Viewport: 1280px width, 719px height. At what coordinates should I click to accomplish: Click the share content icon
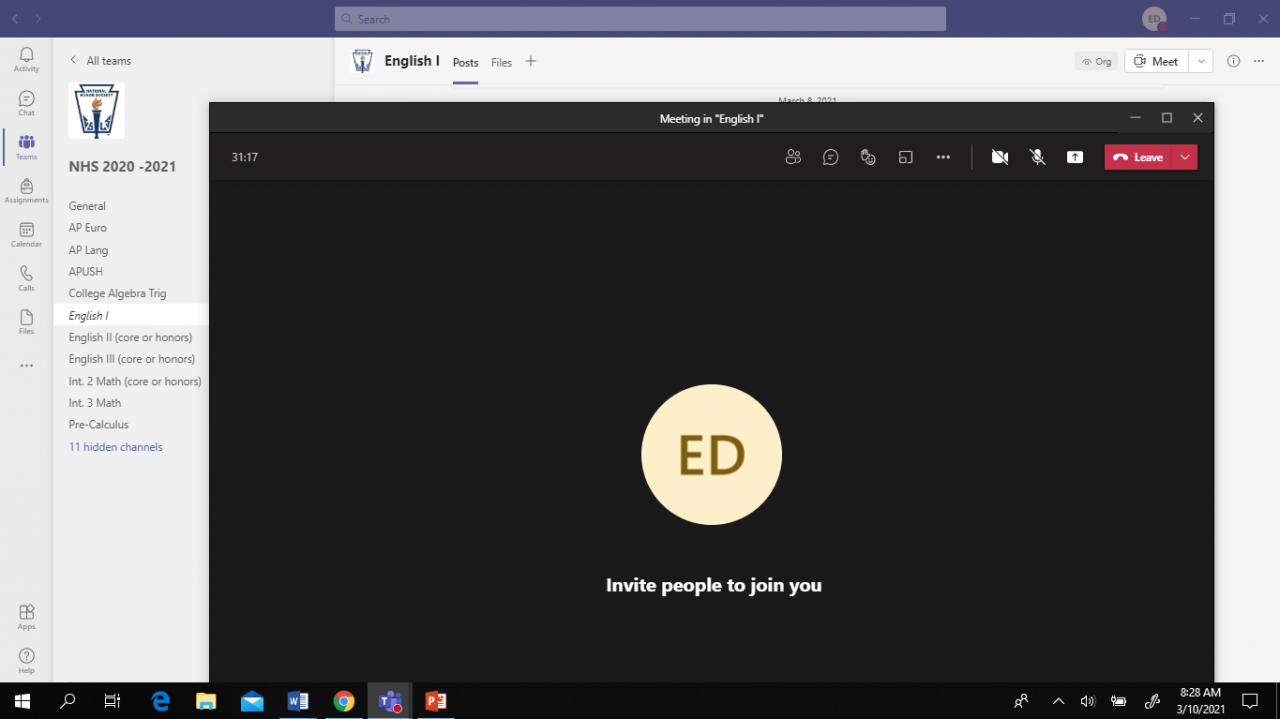tap(1075, 157)
